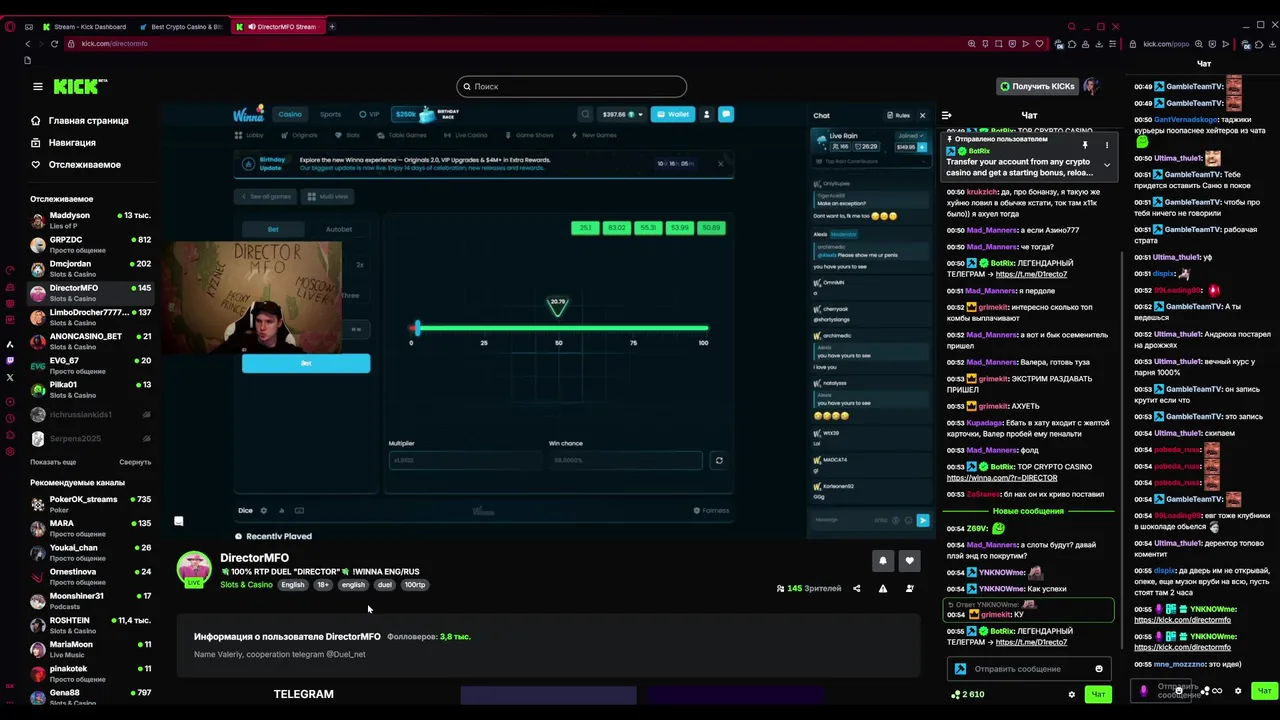
Task: Share the stream via share icon
Action: 856,589
